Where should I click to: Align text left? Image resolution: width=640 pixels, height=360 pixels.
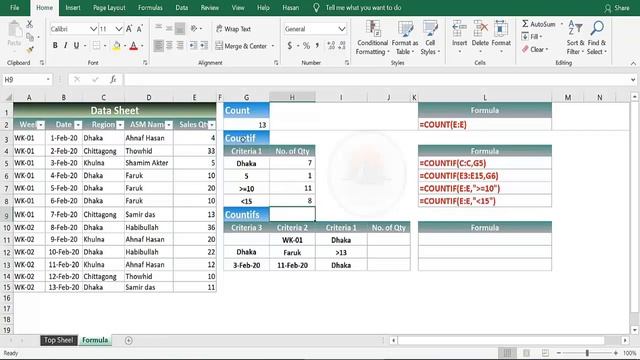(158, 46)
